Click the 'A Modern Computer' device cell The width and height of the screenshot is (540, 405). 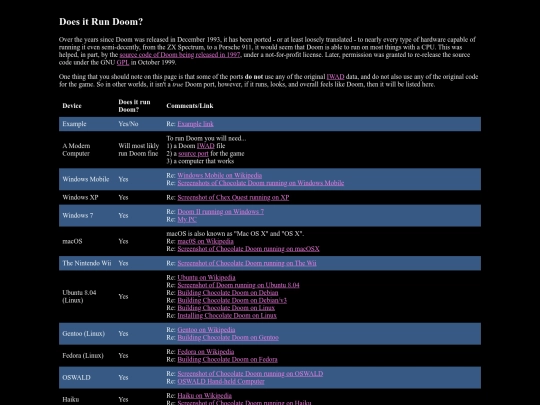(x=76, y=150)
